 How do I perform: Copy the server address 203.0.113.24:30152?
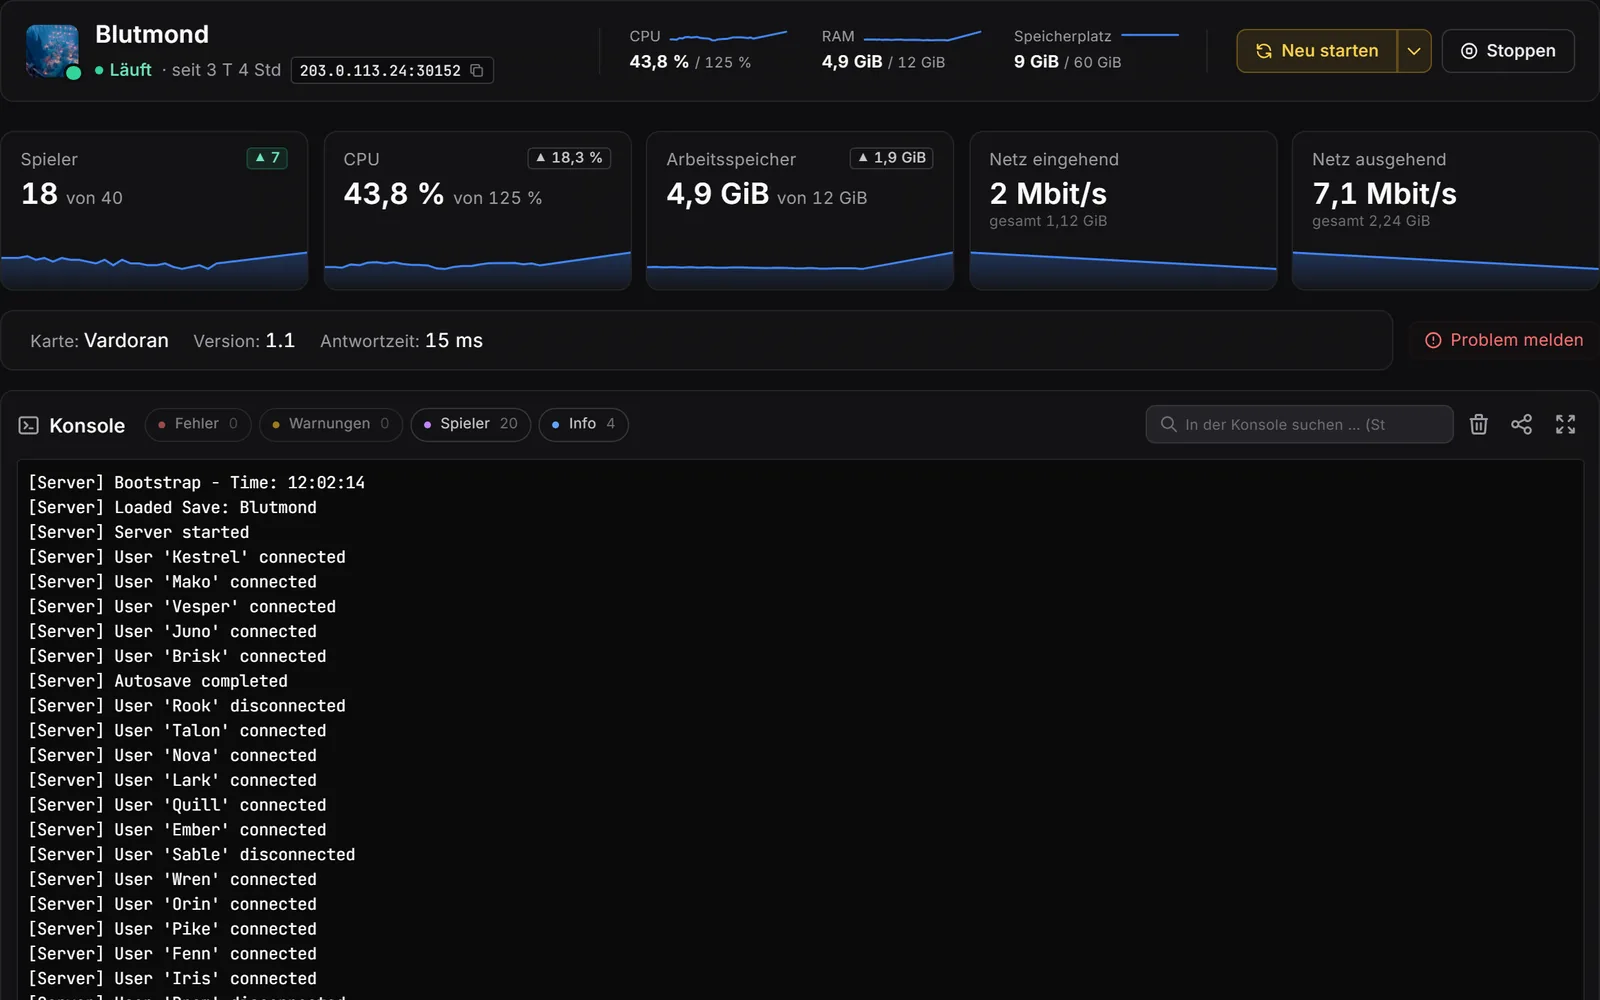(x=477, y=70)
